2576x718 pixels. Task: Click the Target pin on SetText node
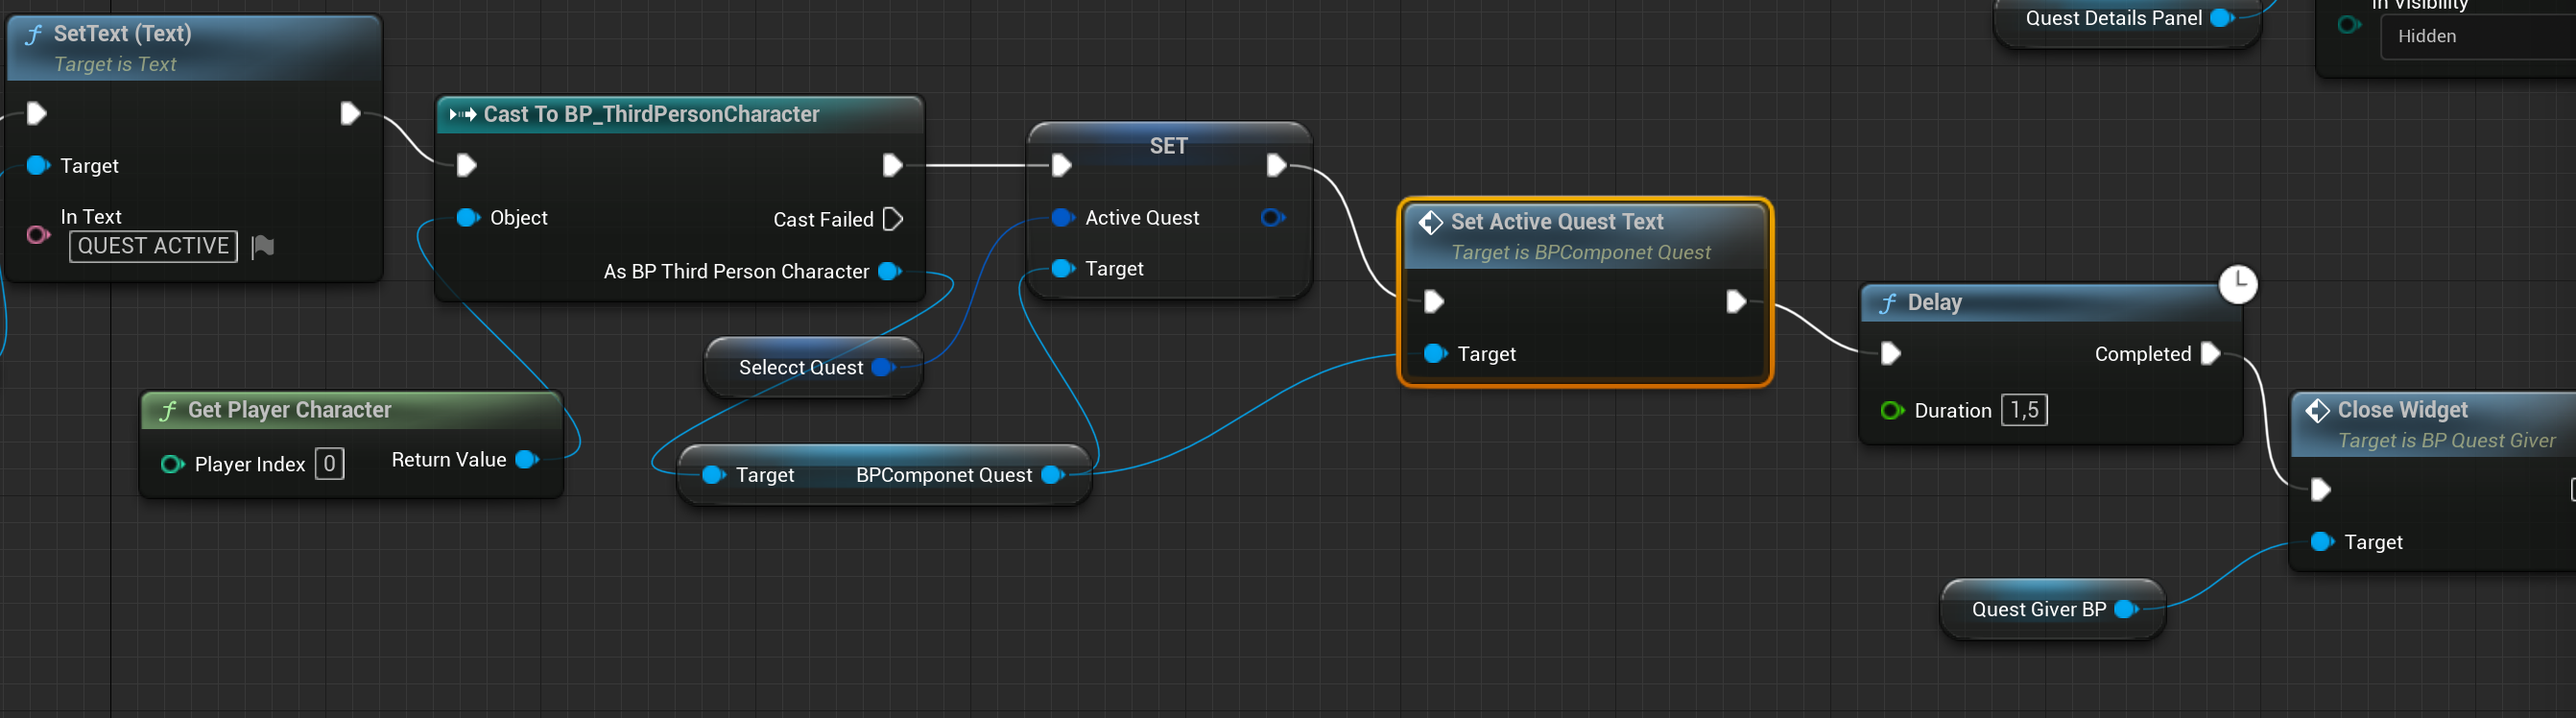pos(38,165)
